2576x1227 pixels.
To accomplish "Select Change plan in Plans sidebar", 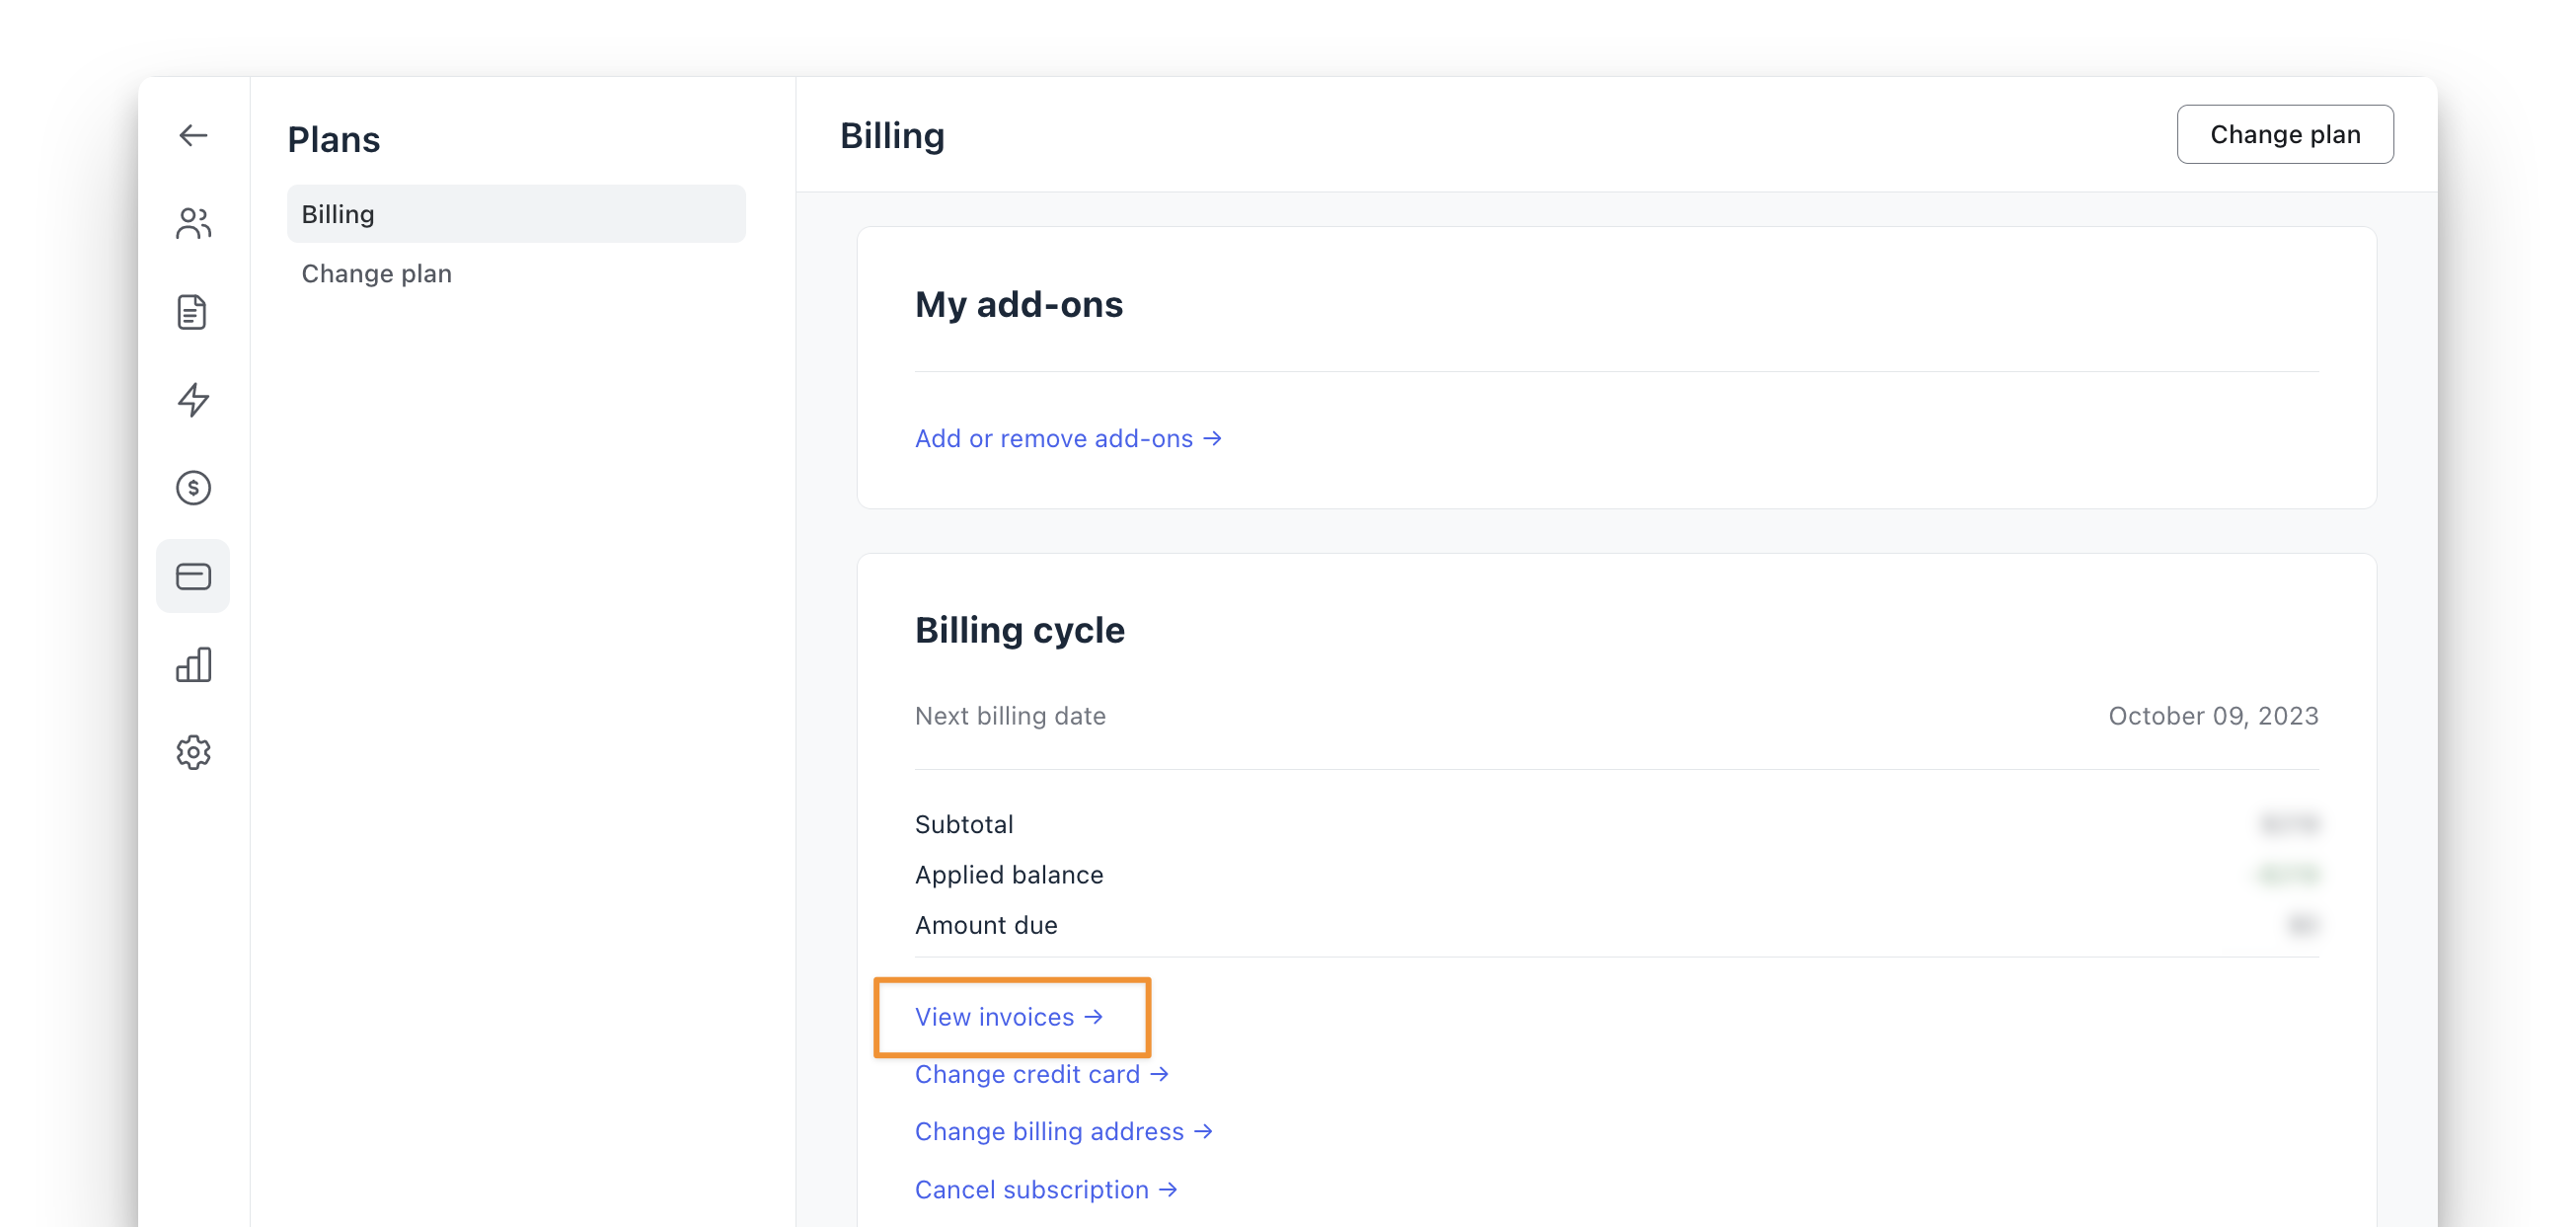I will (x=376, y=273).
